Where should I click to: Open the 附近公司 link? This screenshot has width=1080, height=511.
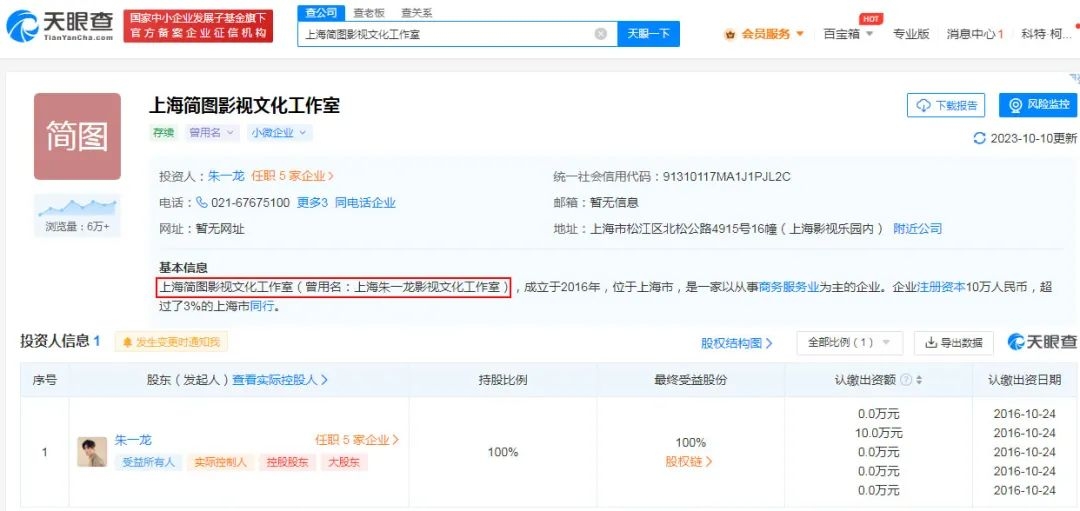(x=917, y=229)
